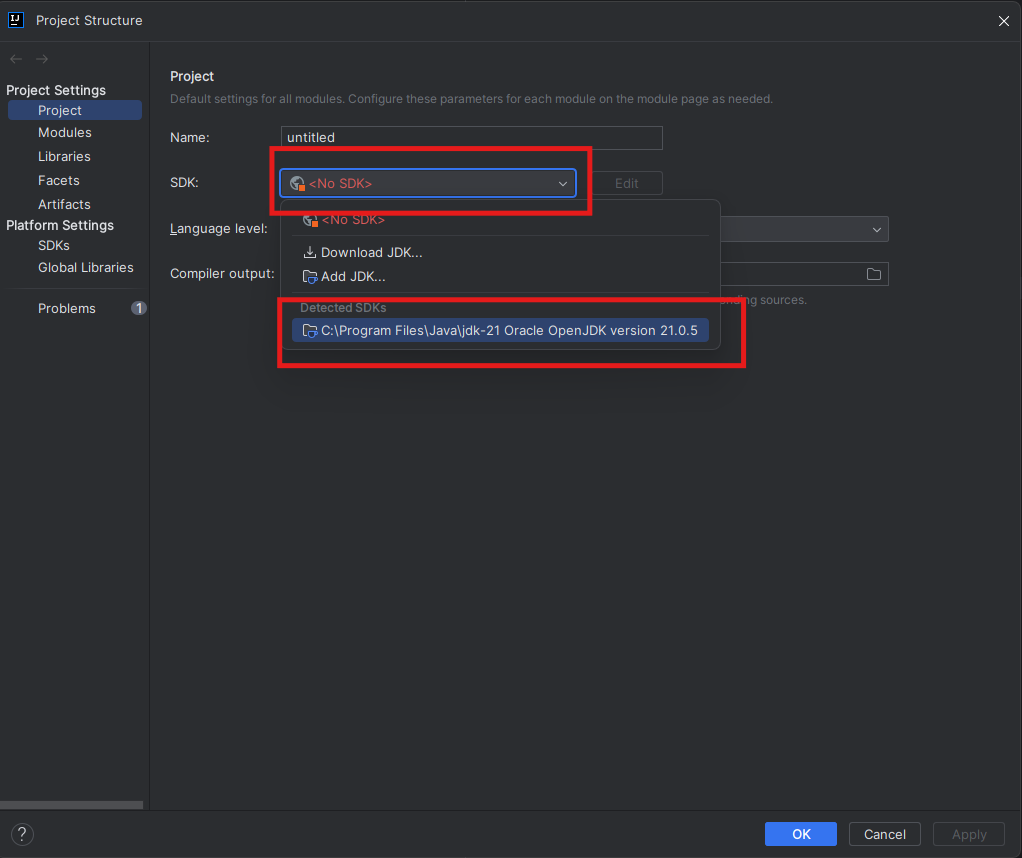Expand the Language level dropdown arrow
The image size is (1022, 858).
[x=877, y=229]
